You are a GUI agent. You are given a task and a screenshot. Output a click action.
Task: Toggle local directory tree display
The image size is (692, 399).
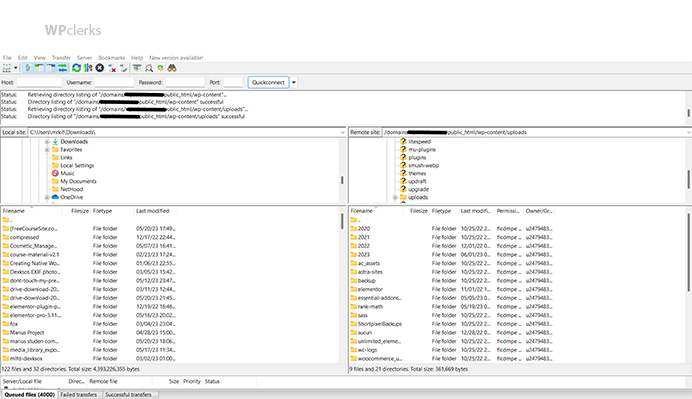pyautogui.click(x=39, y=68)
